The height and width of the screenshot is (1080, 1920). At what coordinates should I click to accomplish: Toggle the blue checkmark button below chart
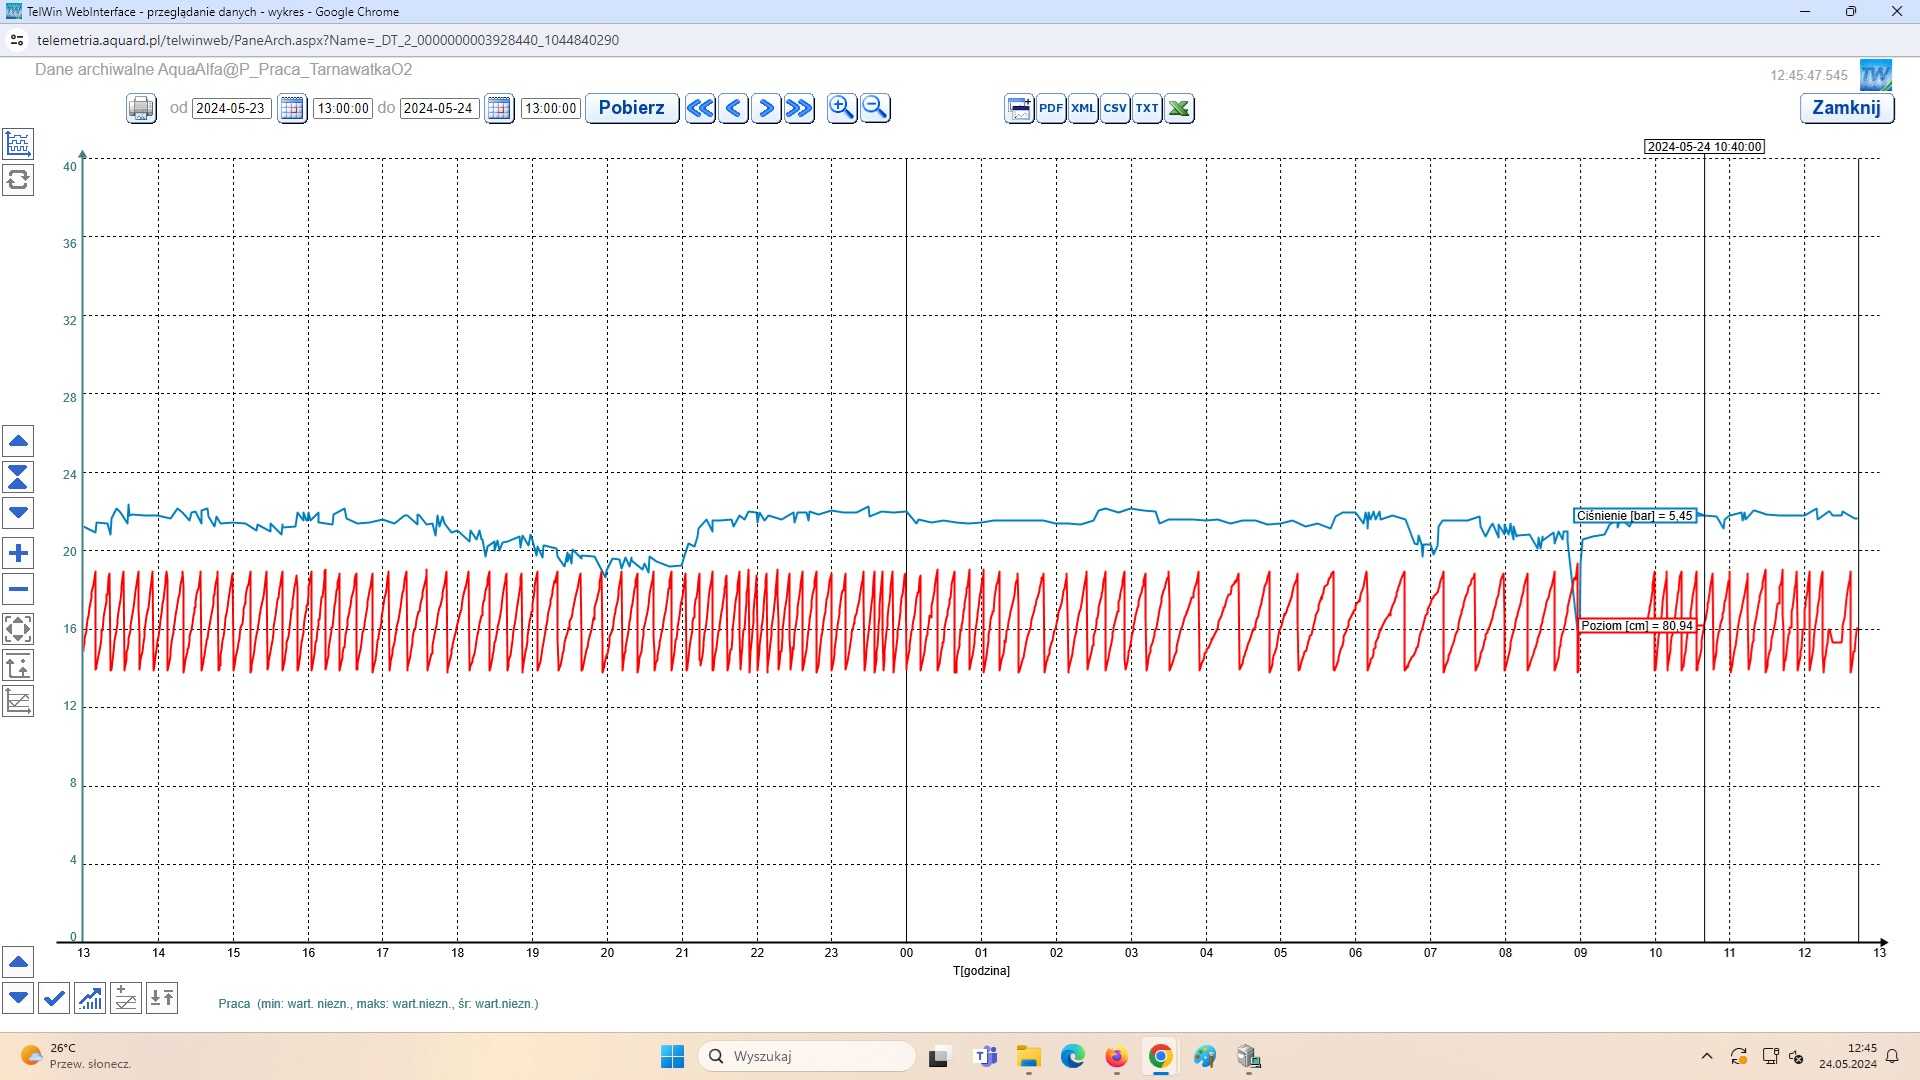54,998
